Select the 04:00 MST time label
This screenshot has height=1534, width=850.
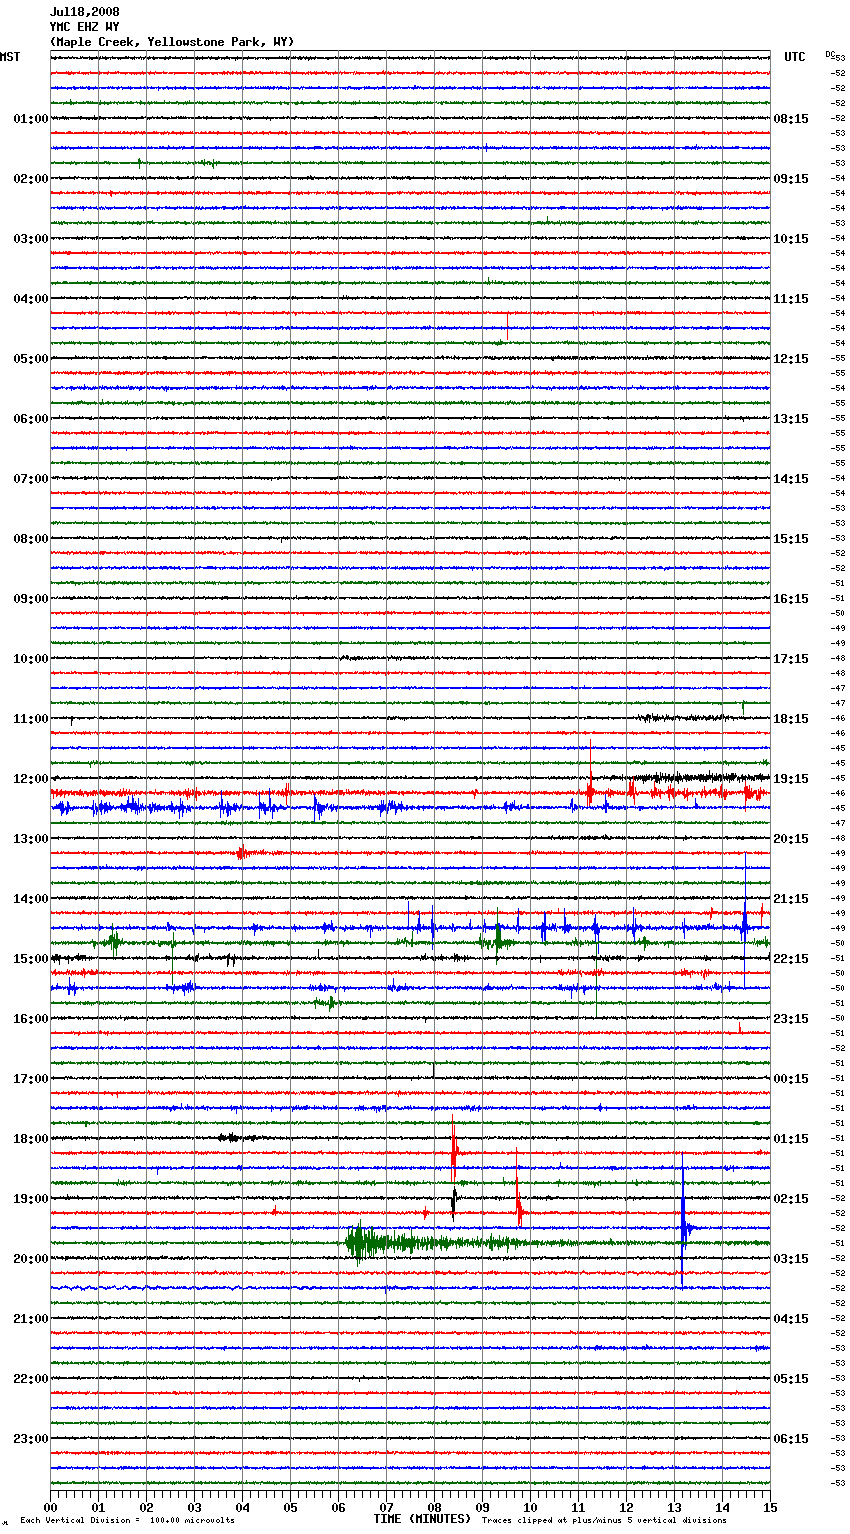click(x=31, y=299)
